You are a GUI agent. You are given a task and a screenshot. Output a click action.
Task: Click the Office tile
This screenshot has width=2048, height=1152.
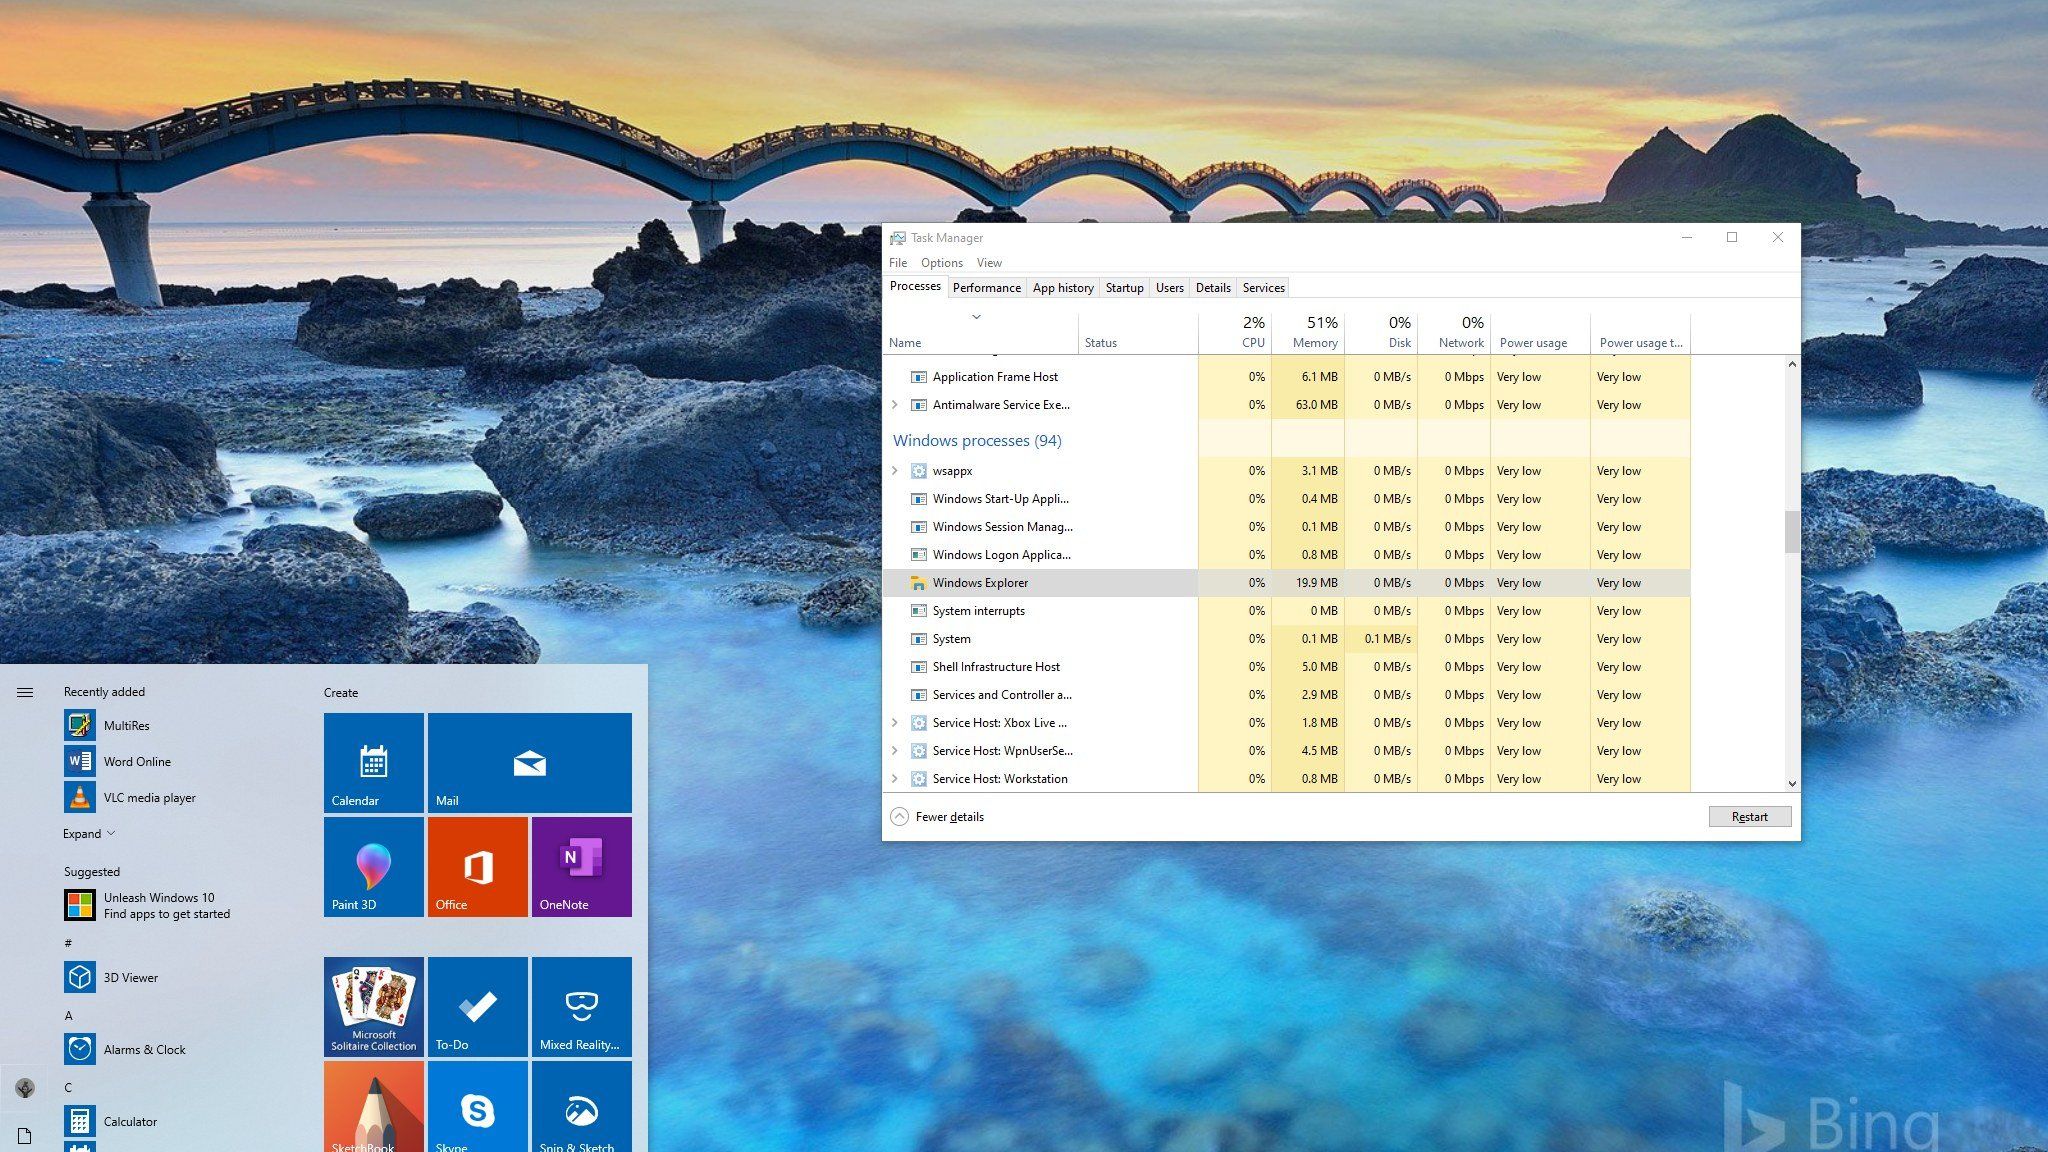point(477,866)
